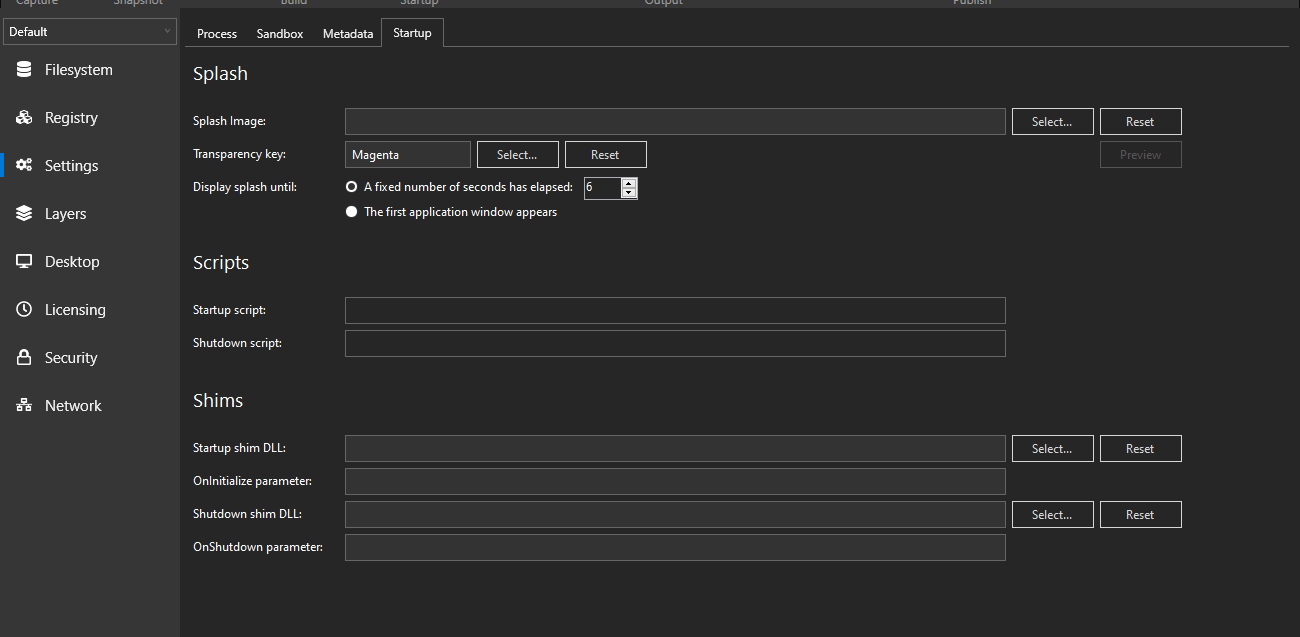This screenshot has height=637, width=1300.
Task: Open the Desktop settings panel
Action: click(70, 261)
